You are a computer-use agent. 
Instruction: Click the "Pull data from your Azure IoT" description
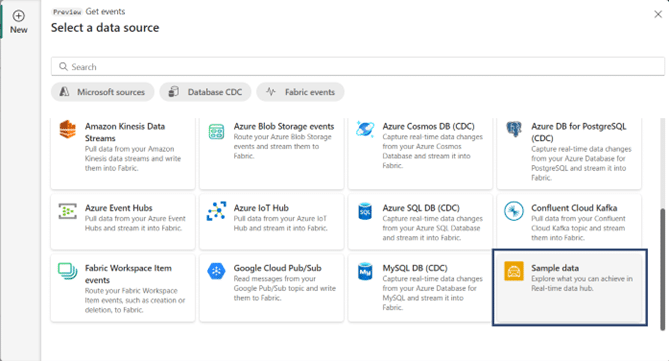pyautogui.click(x=281, y=223)
